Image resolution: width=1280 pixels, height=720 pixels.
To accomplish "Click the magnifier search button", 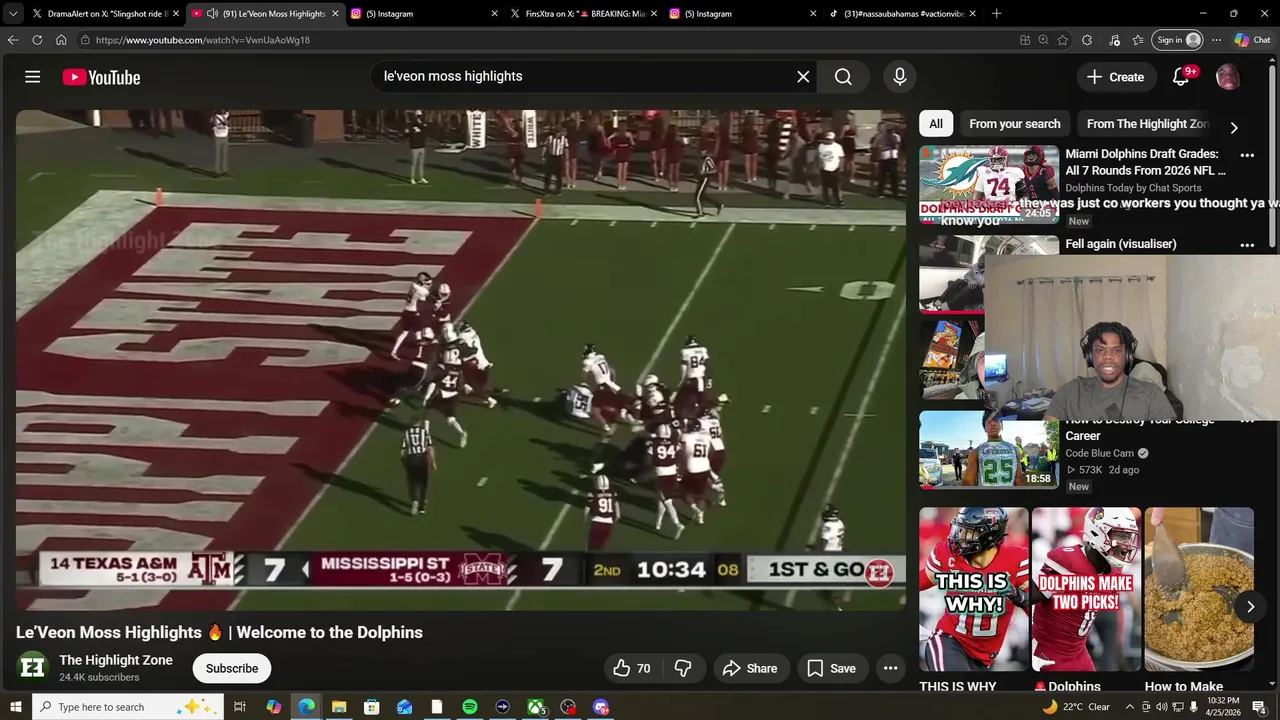I will 843,77.
